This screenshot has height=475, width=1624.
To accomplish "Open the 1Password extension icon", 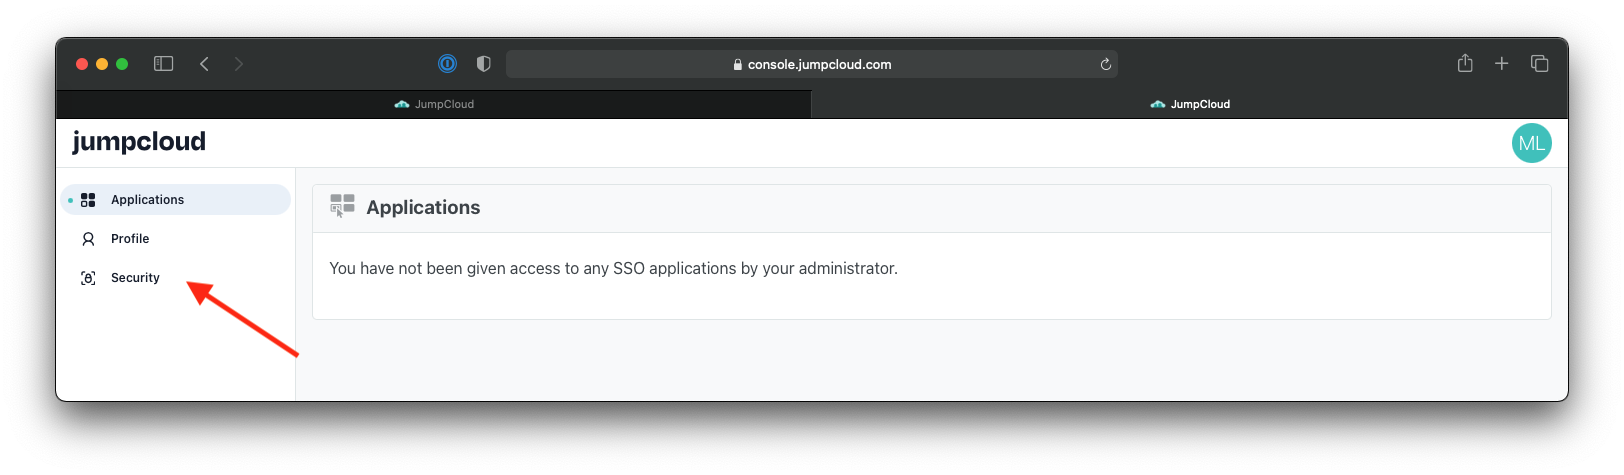I will tap(447, 64).
